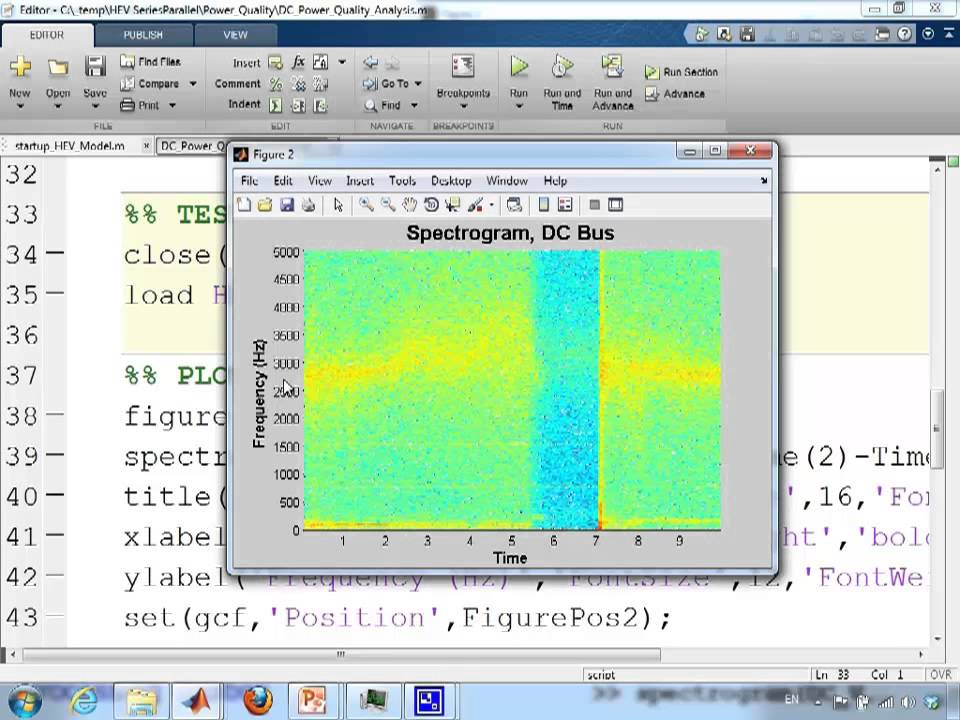Image resolution: width=960 pixels, height=720 pixels.
Task: Click the Compare button
Action: coord(151,83)
